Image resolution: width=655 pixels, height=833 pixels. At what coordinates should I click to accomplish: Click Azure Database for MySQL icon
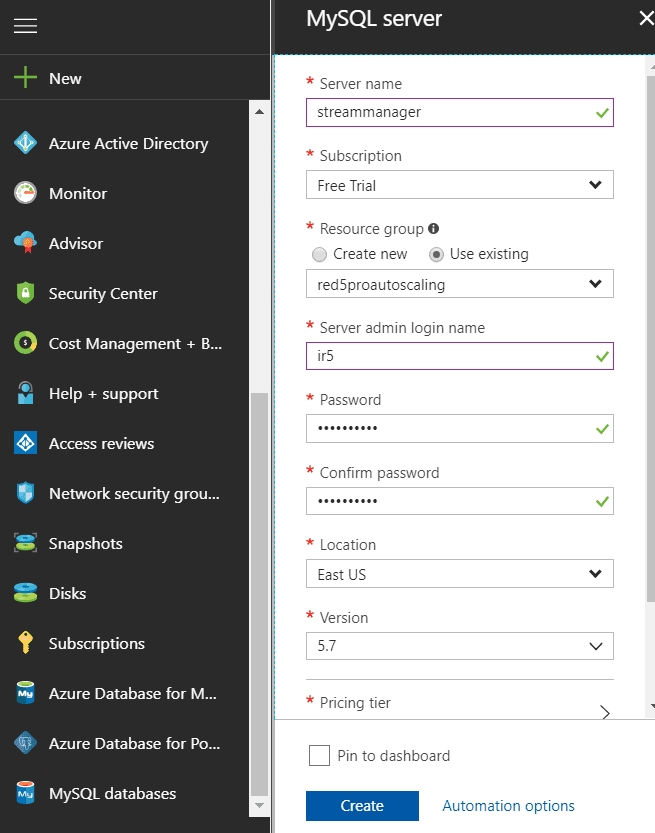[25, 693]
